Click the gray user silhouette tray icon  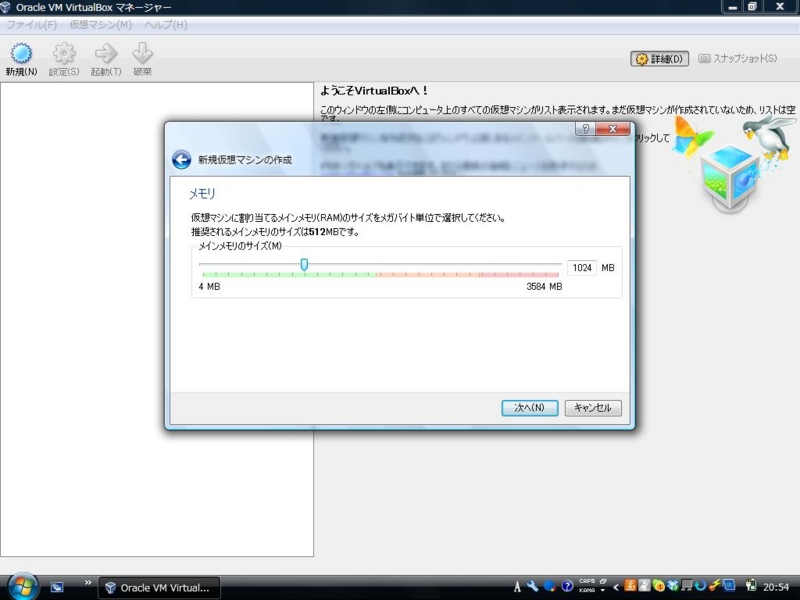tap(644, 586)
